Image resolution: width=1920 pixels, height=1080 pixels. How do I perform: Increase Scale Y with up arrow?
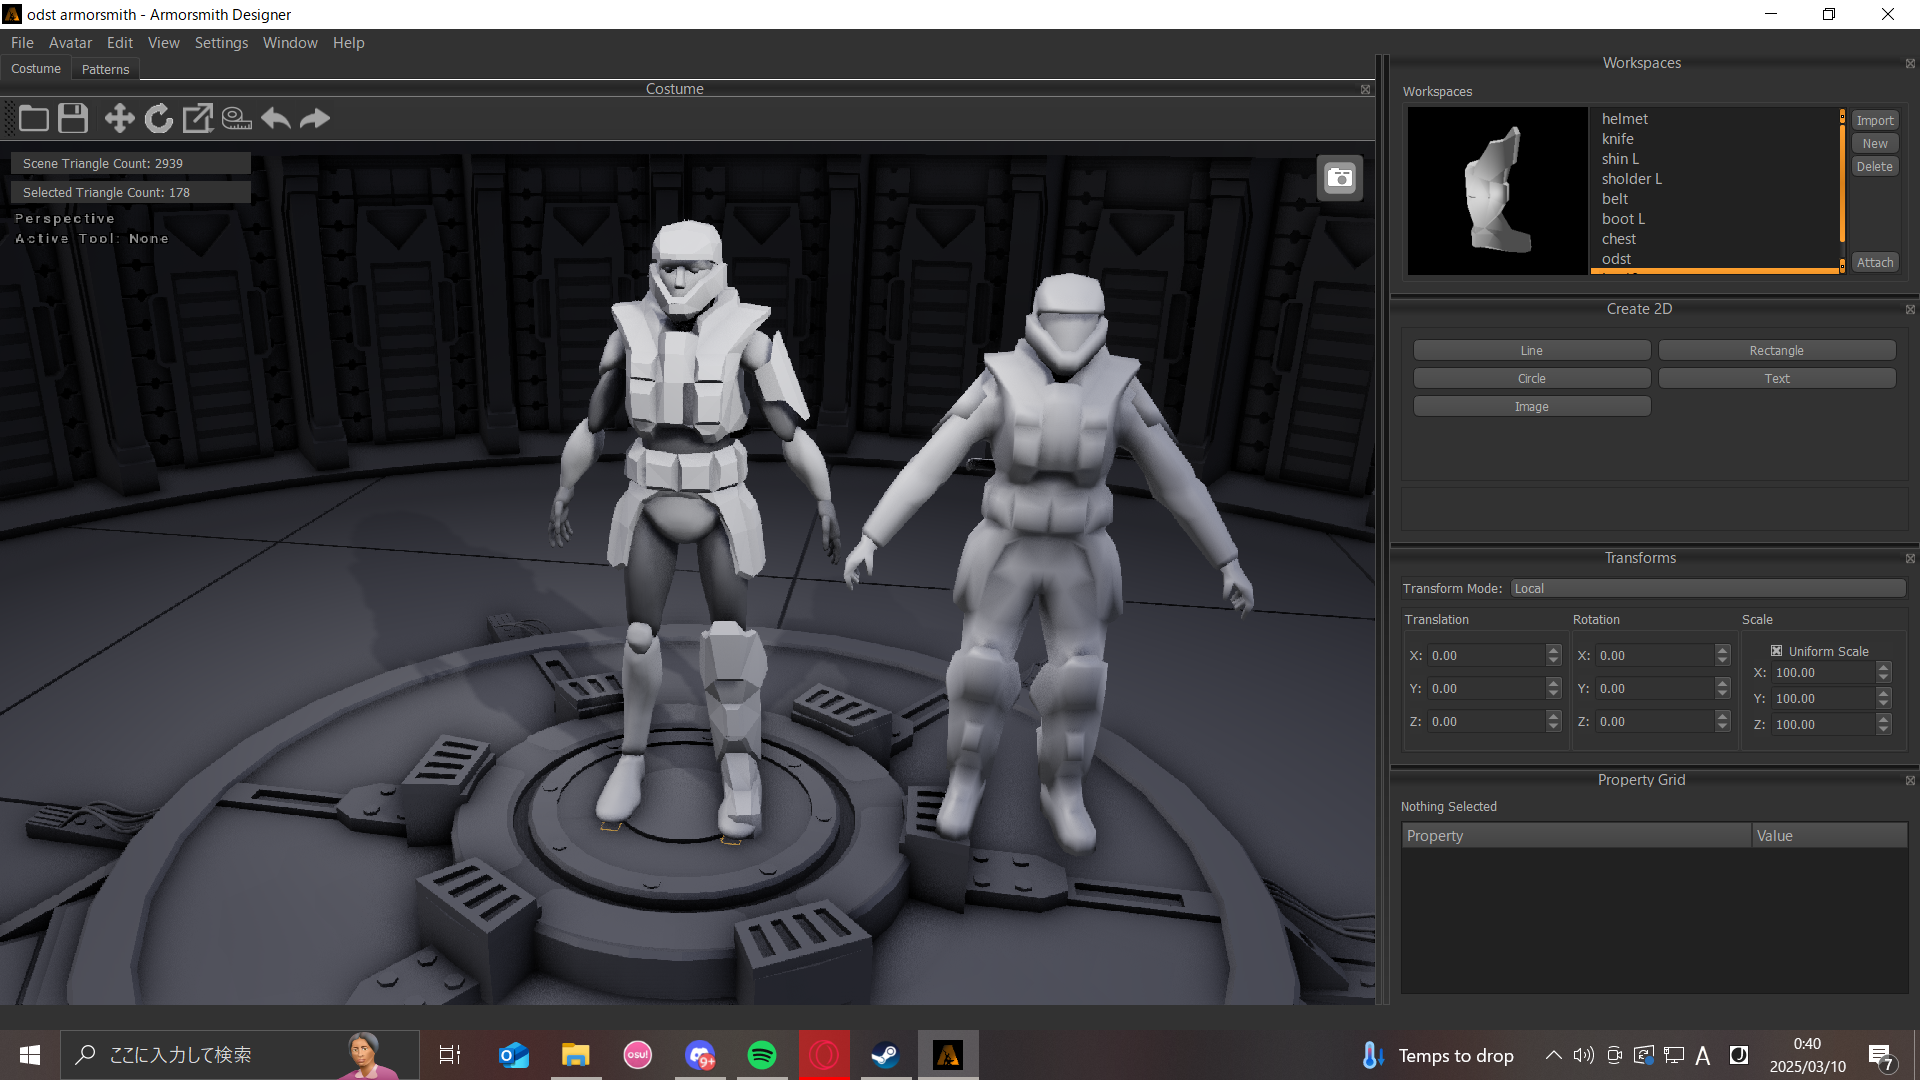pos(1884,693)
